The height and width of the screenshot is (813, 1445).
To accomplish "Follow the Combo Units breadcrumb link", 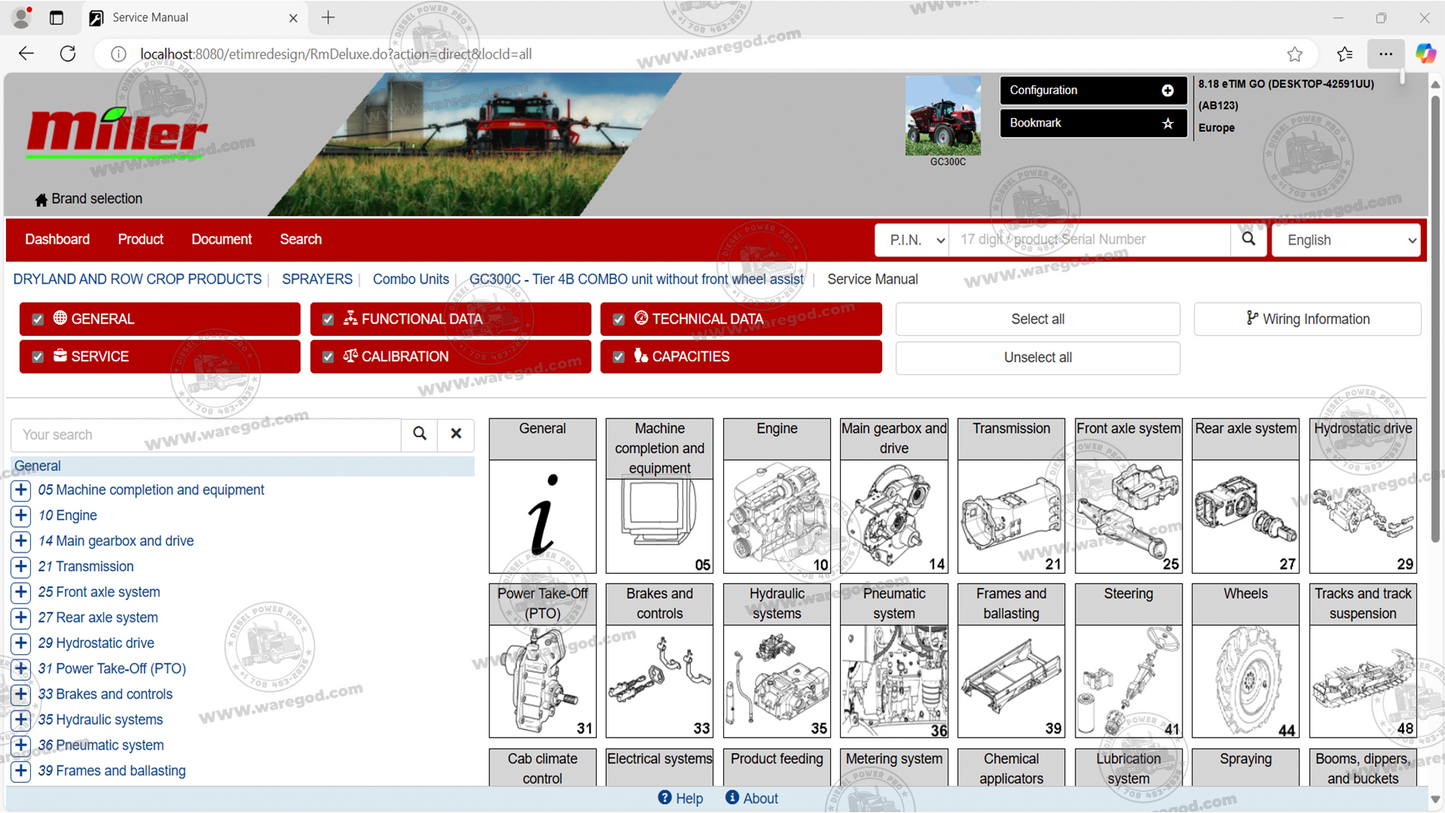I will tap(411, 279).
